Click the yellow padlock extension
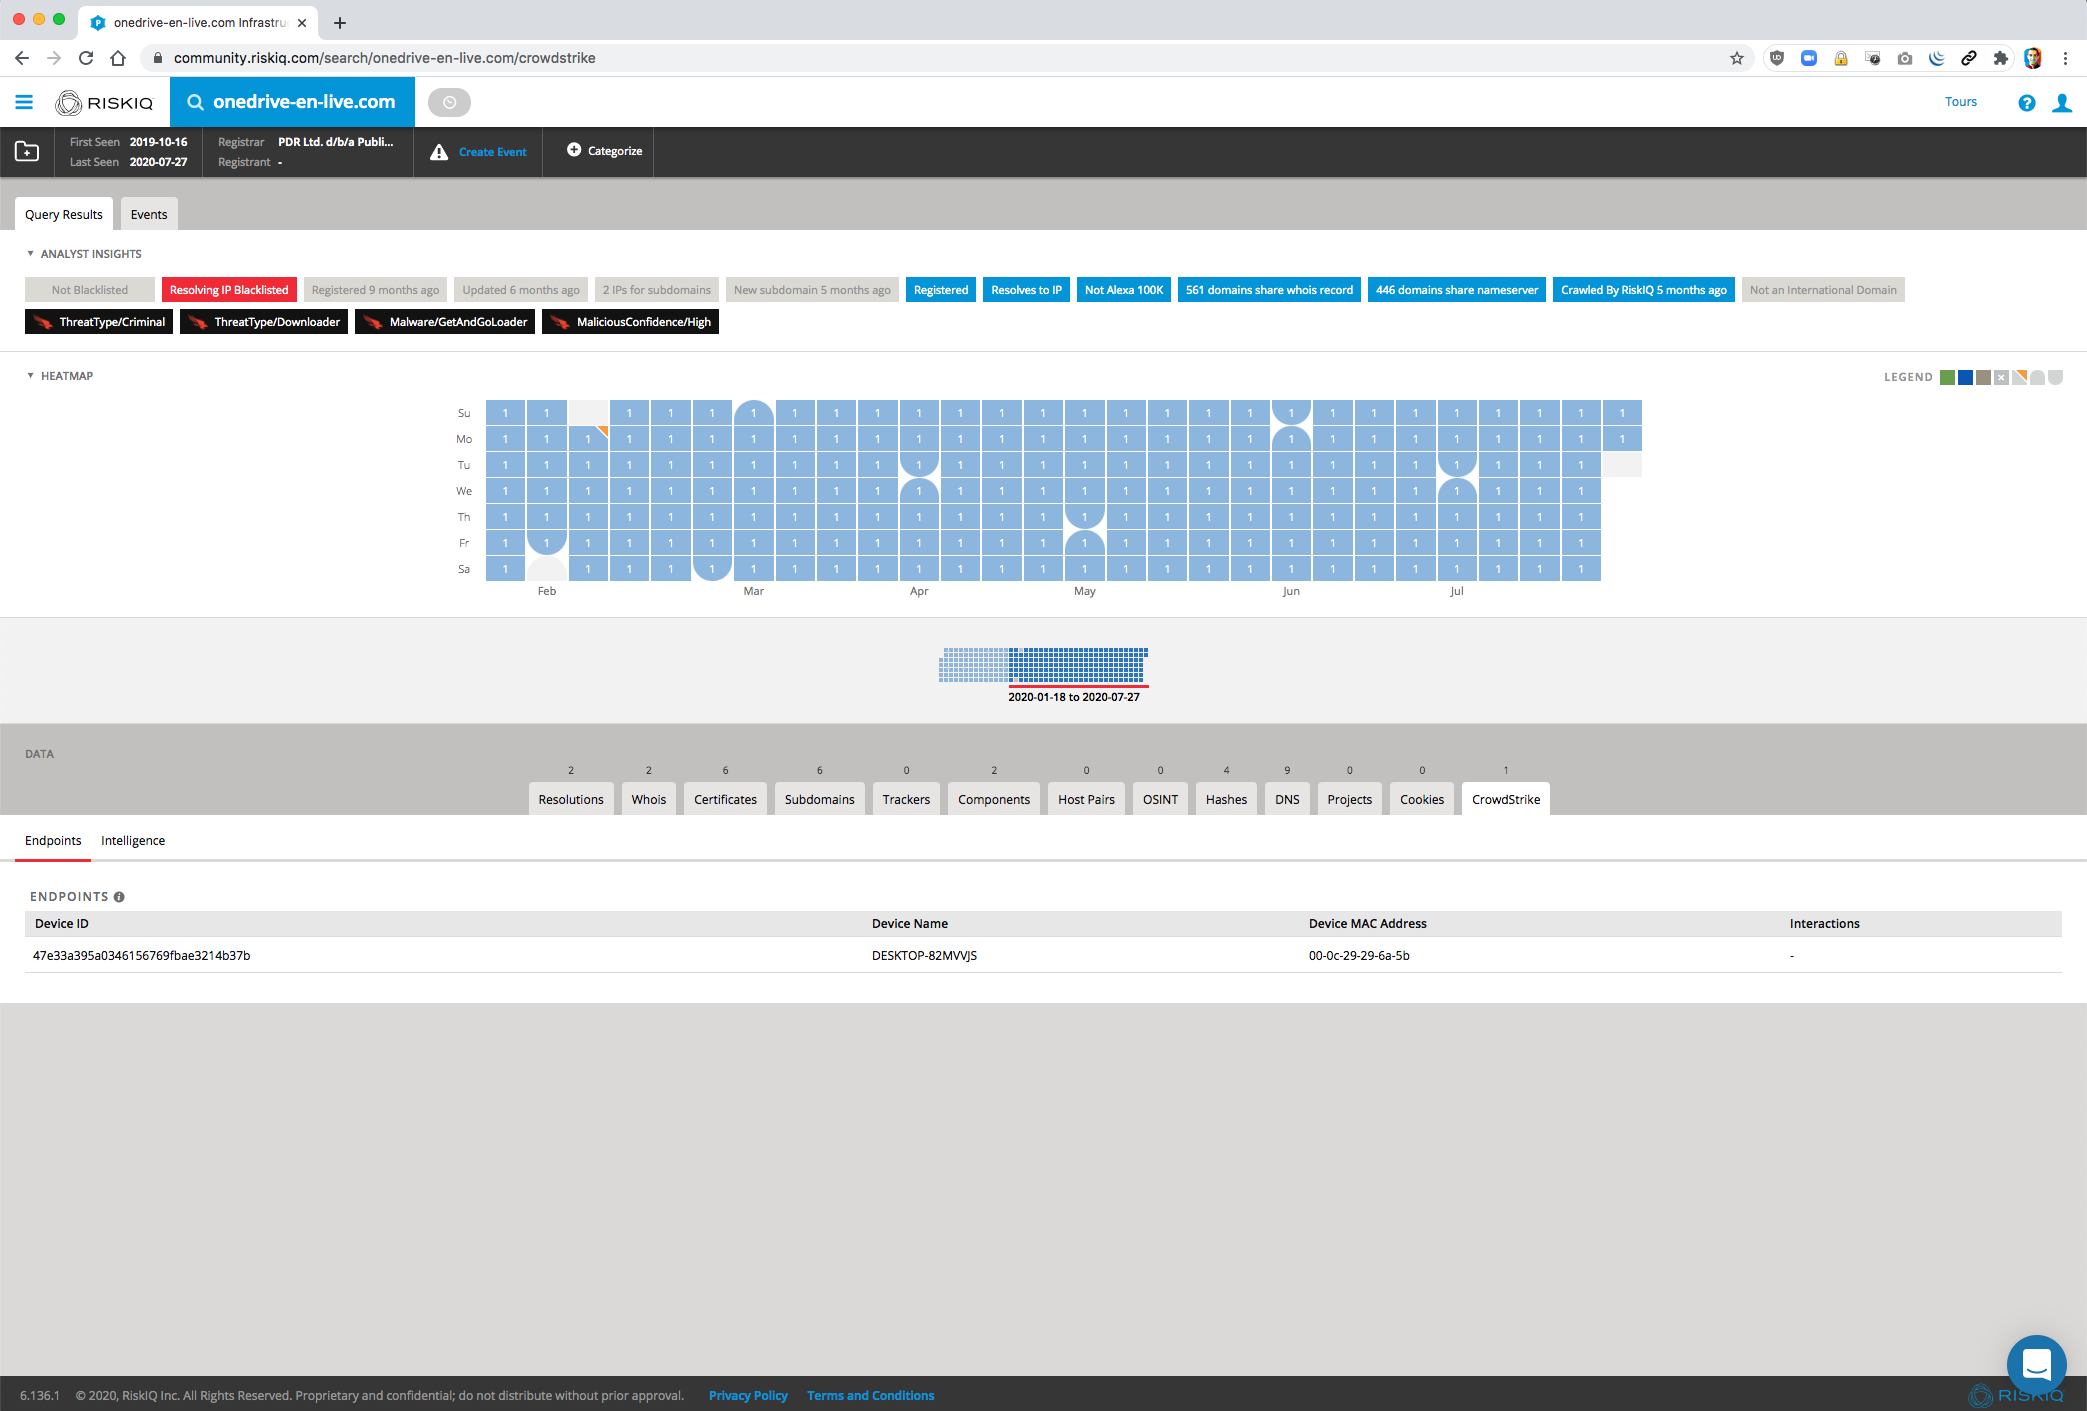The image size is (2087, 1411). [1841, 58]
